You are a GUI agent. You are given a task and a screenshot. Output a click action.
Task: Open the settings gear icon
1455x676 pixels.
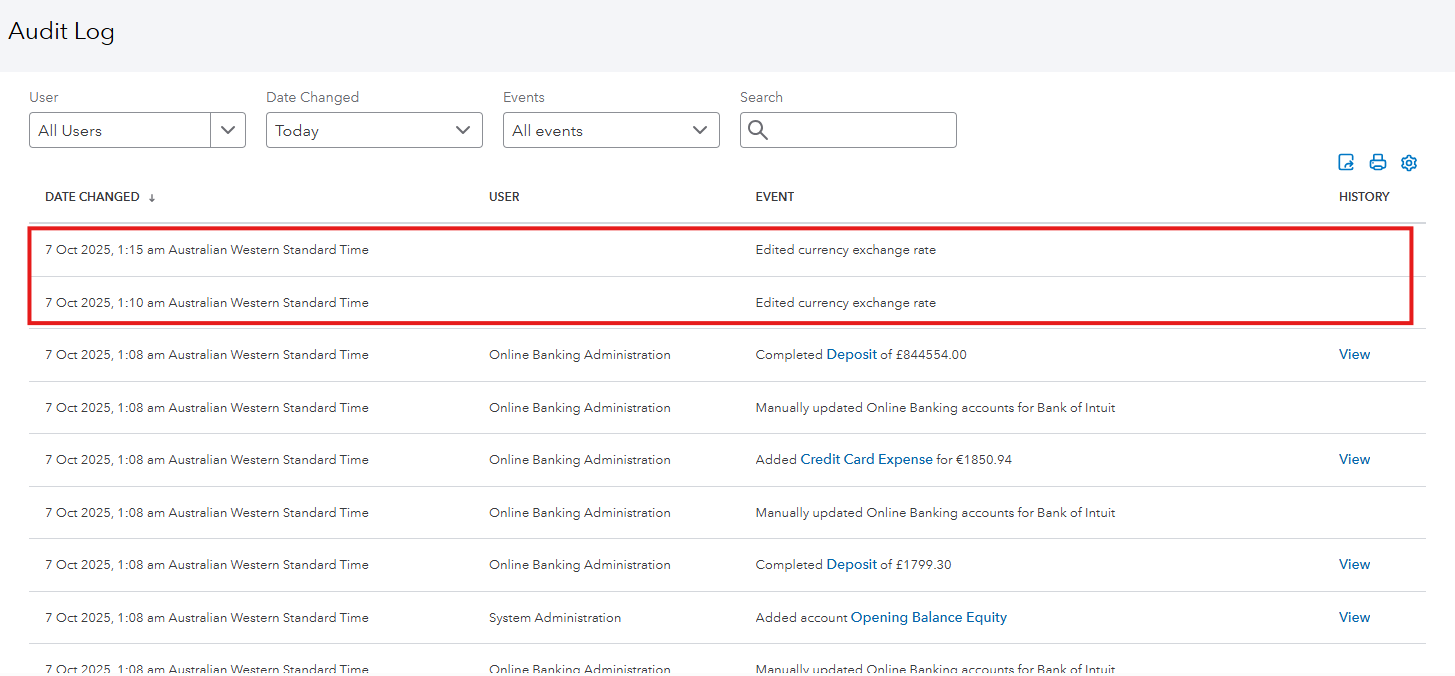pos(1409,162)
